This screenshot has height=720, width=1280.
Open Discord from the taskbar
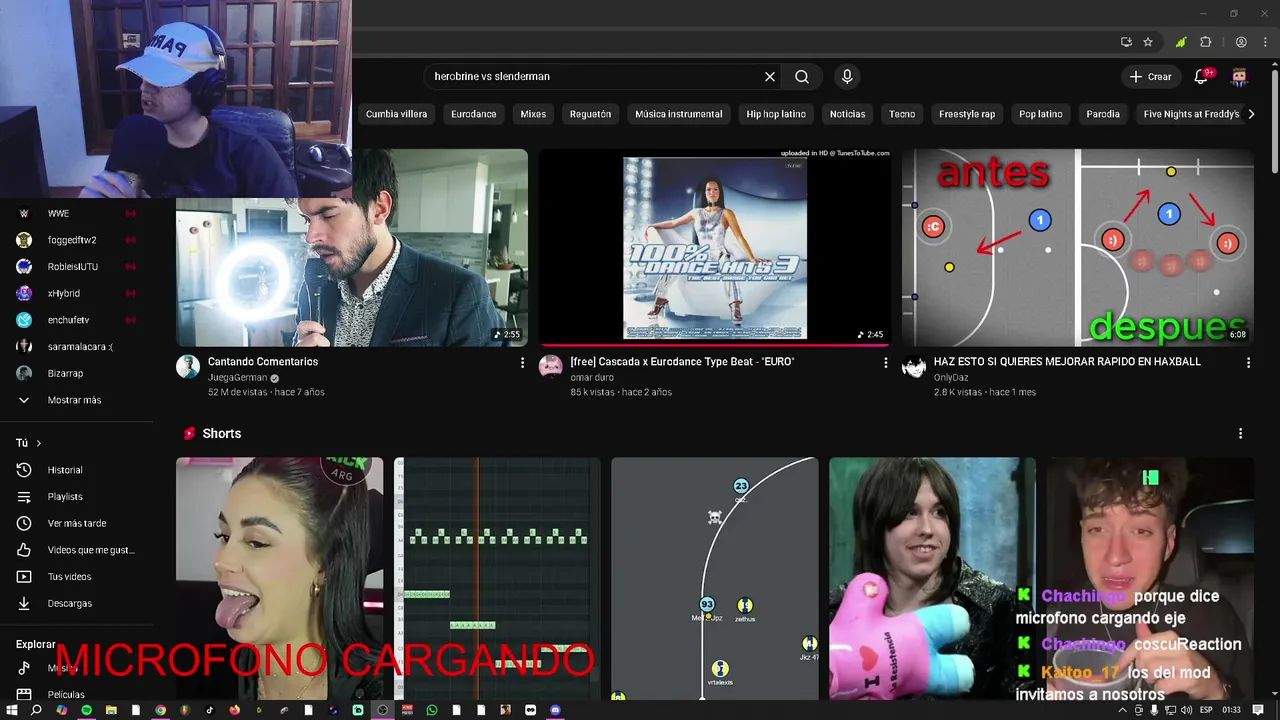pyautogui.click(x=555, y=710)
